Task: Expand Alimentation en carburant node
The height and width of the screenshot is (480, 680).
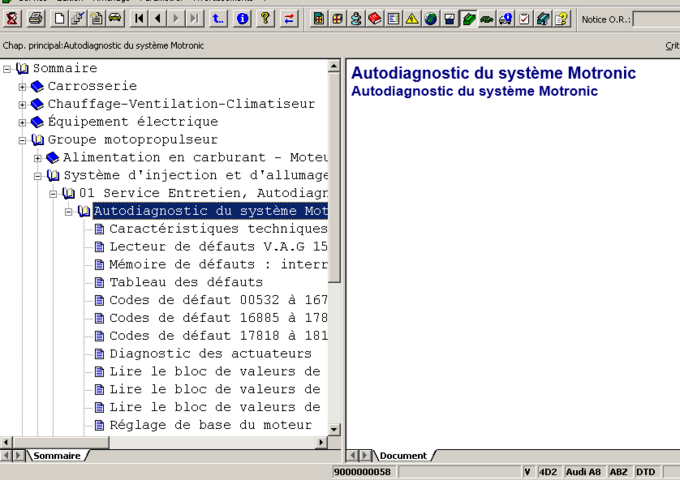Action: click(x=38, y=158)
